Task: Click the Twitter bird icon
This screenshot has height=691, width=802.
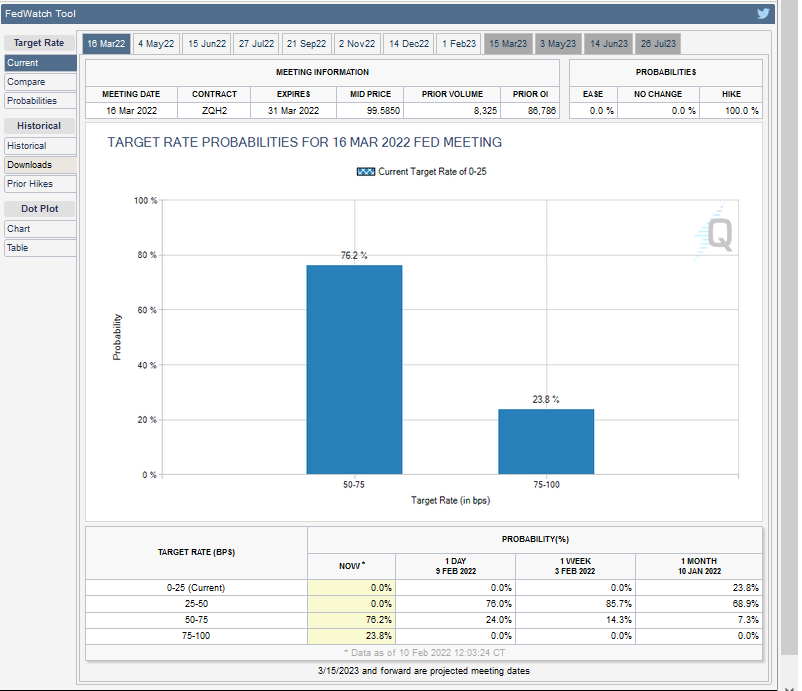Action: pos(763,13)
